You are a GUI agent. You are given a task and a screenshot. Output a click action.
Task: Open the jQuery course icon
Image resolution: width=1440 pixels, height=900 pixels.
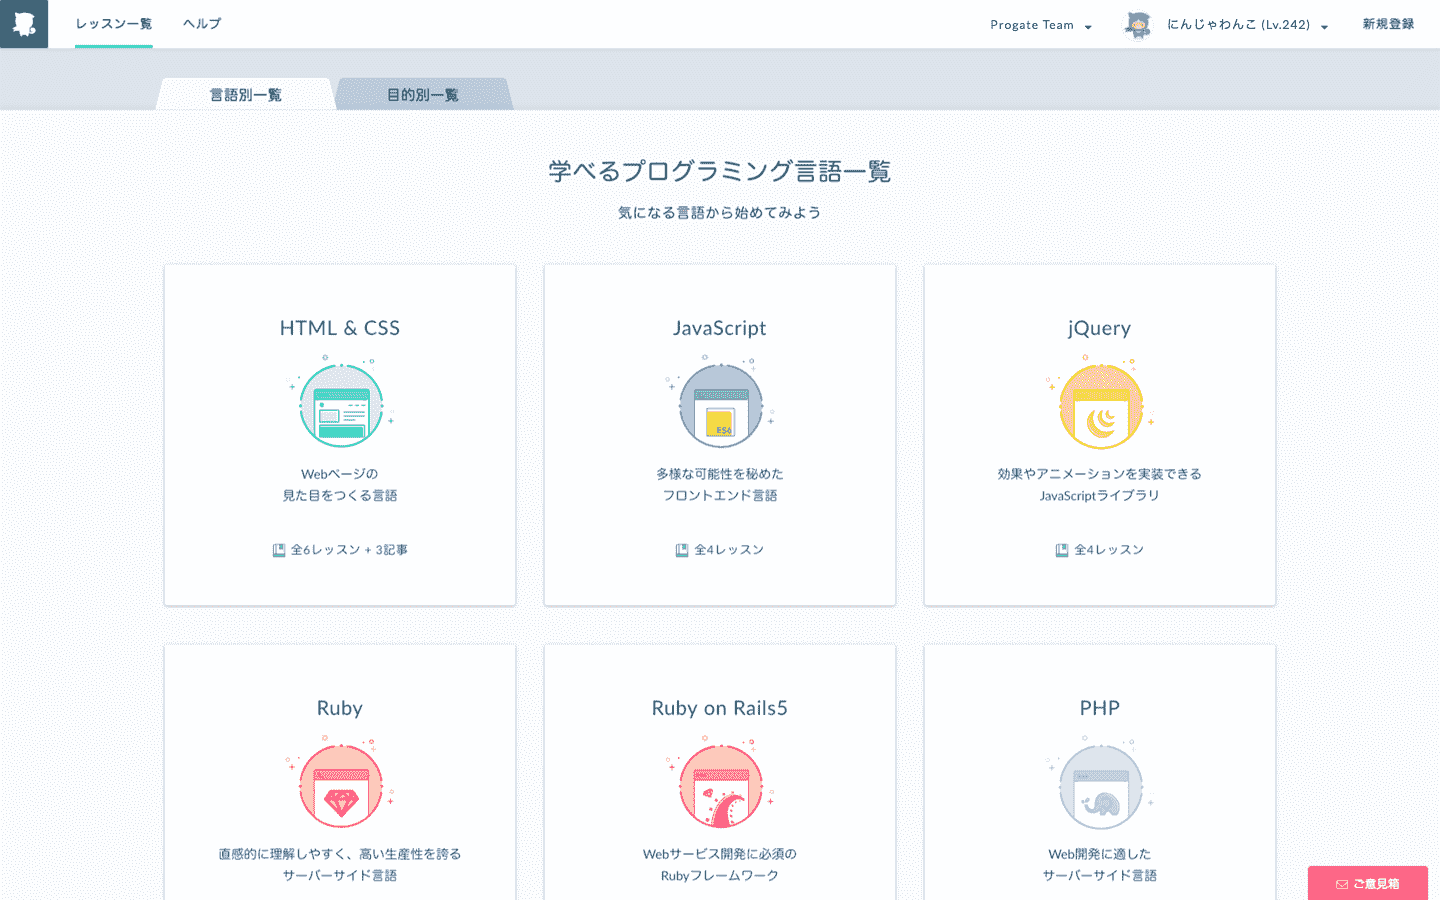point(1100,406)
